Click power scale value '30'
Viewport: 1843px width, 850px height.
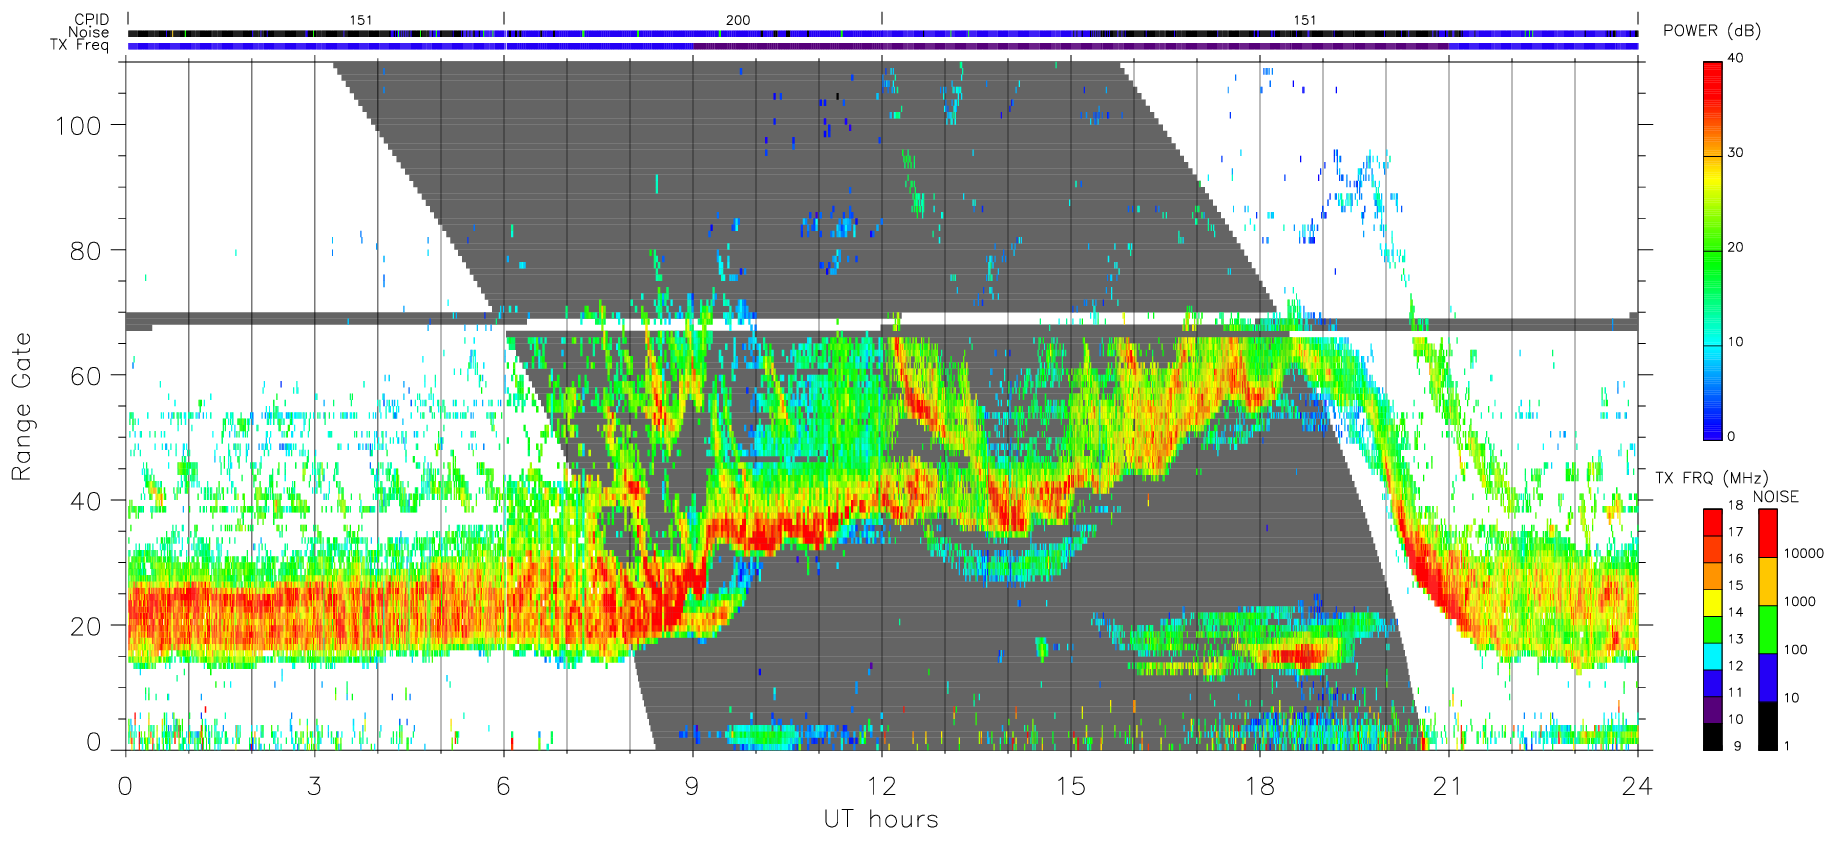point(1735,153)
